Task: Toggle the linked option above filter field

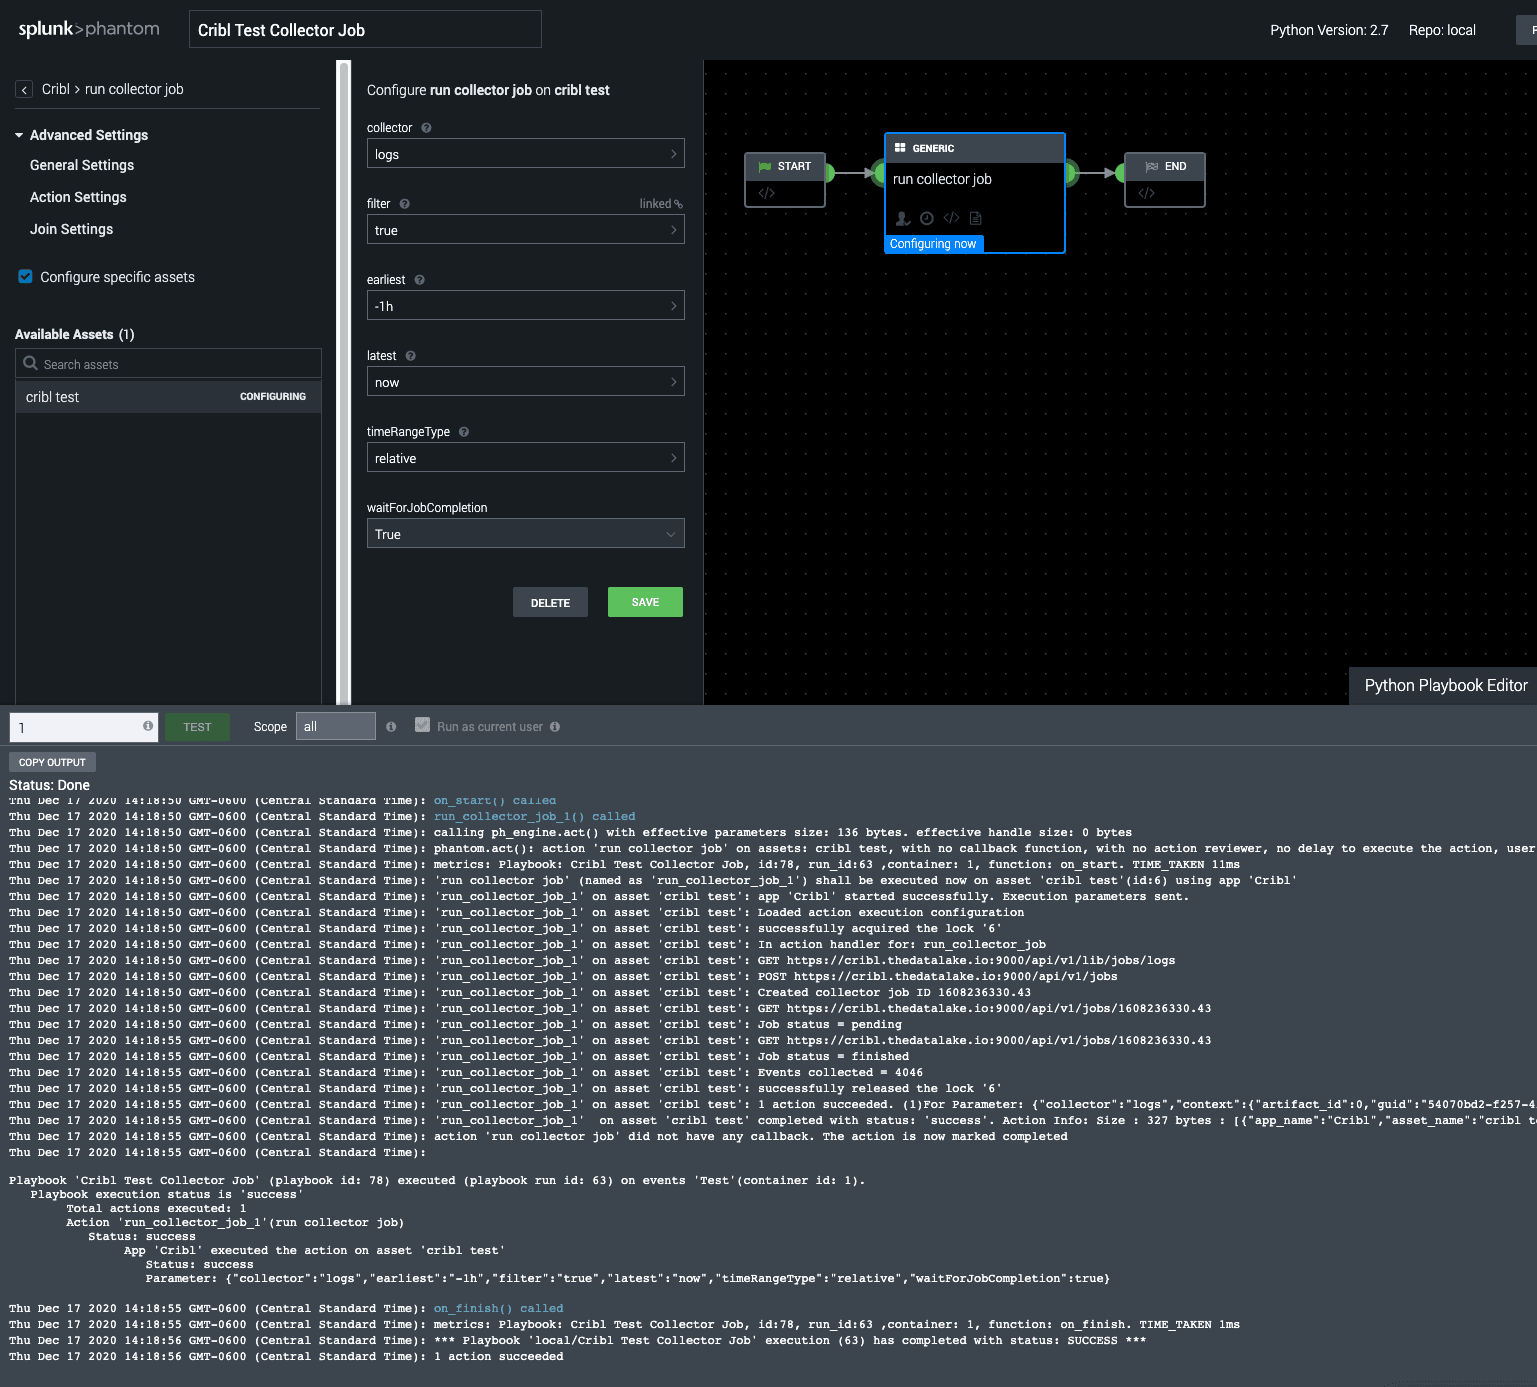Action: tap(660, 204)
